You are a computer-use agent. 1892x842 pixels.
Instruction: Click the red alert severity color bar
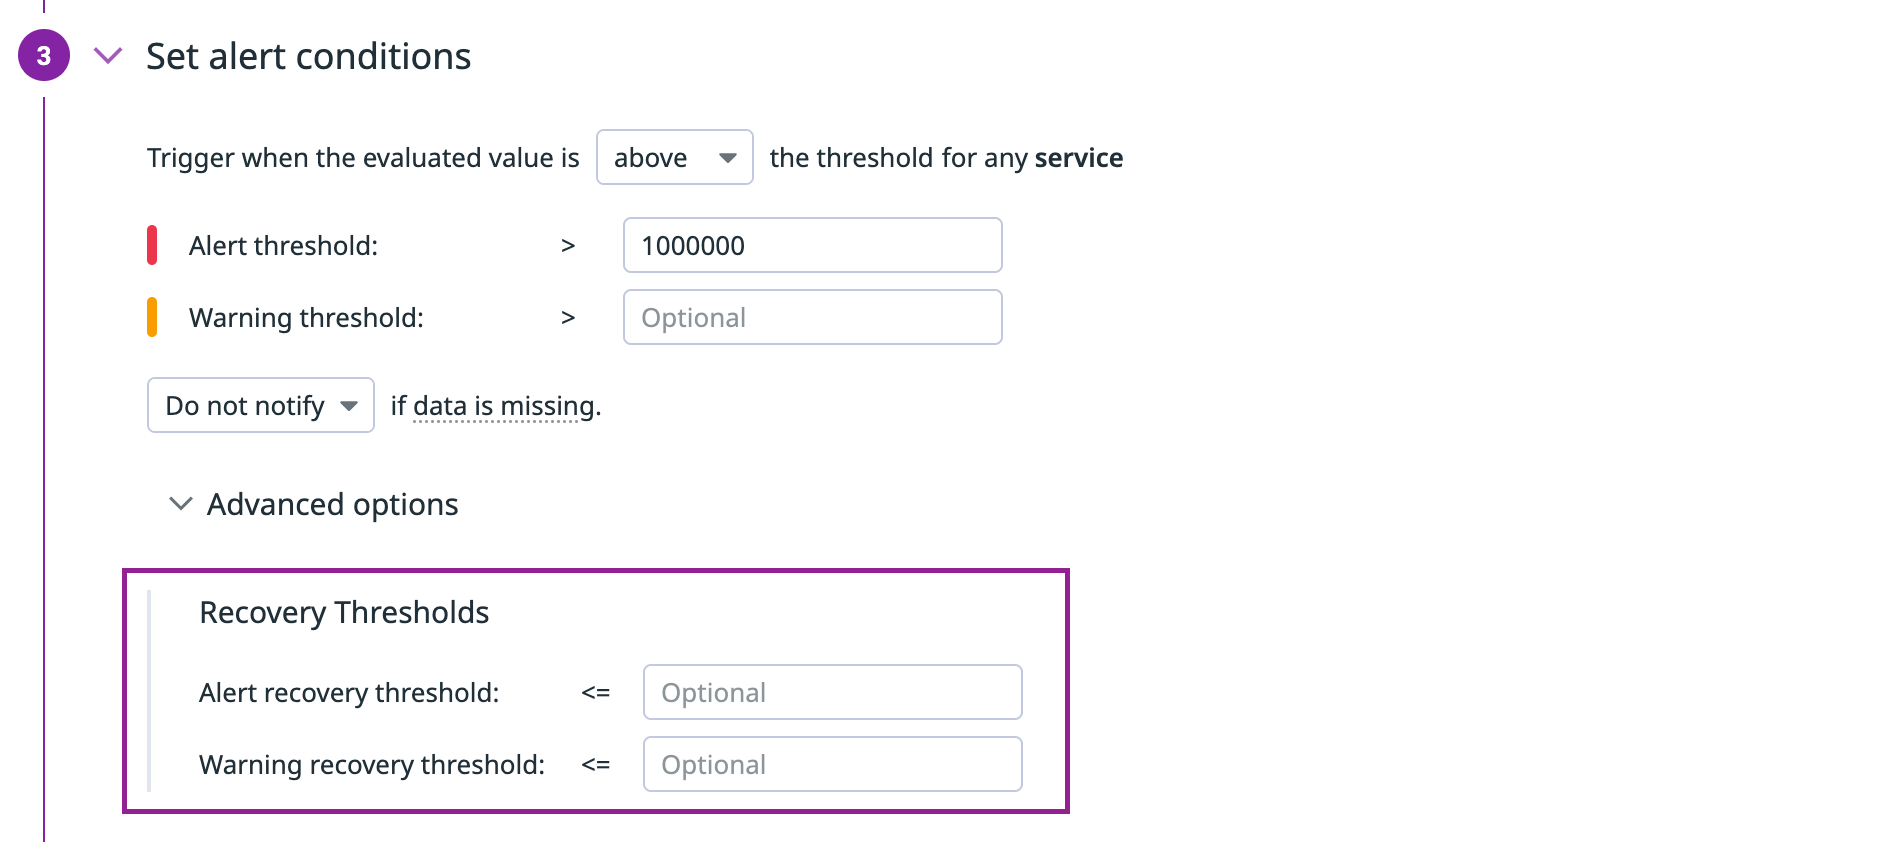coord(152,246)
